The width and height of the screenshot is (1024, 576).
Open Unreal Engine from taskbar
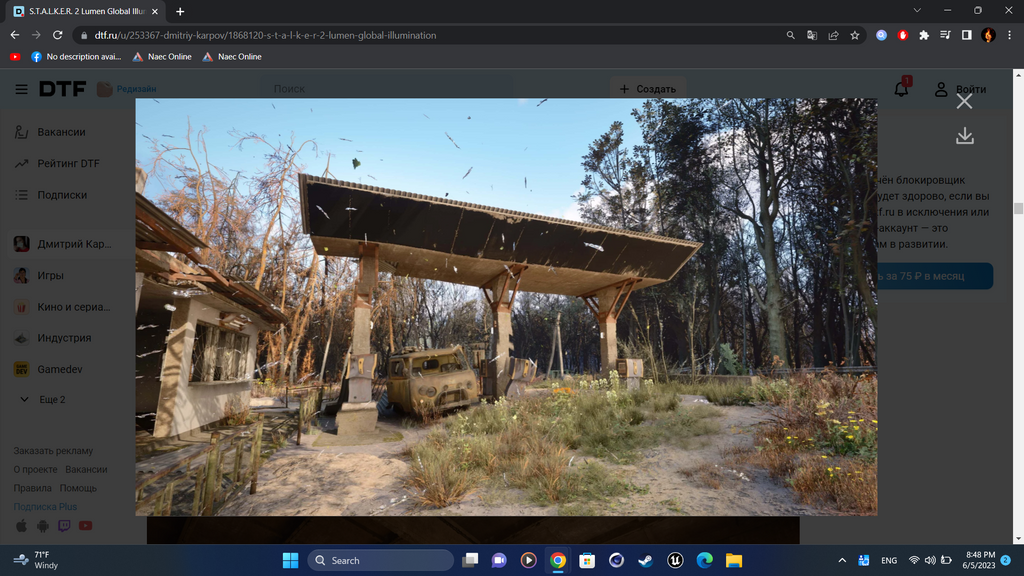tap(675, 560)
